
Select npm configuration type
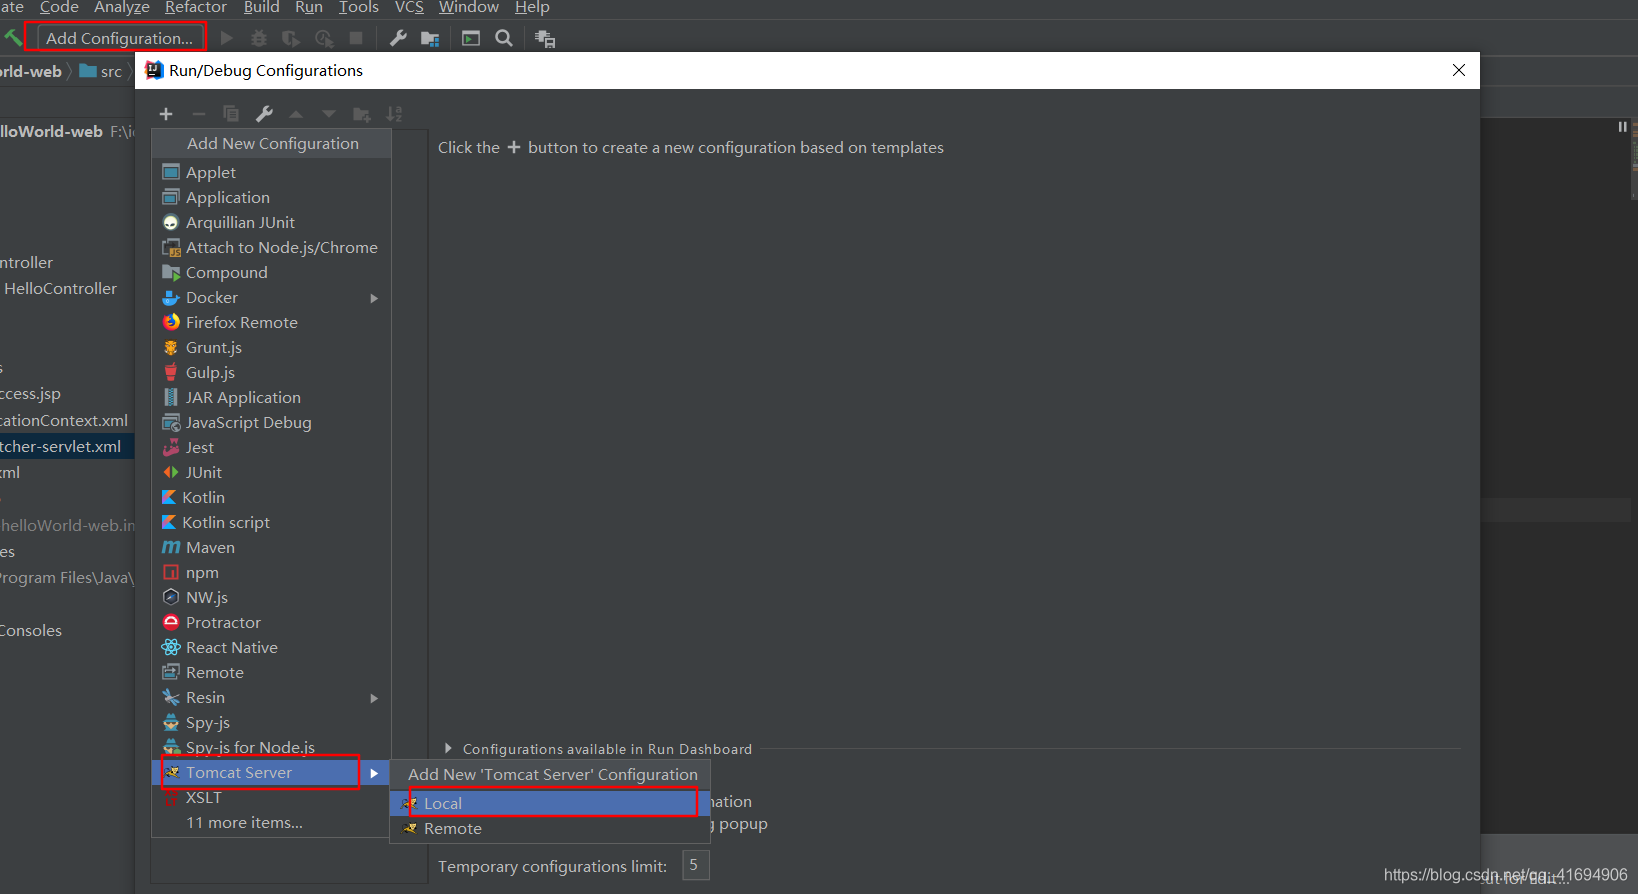tap(270, 572)
